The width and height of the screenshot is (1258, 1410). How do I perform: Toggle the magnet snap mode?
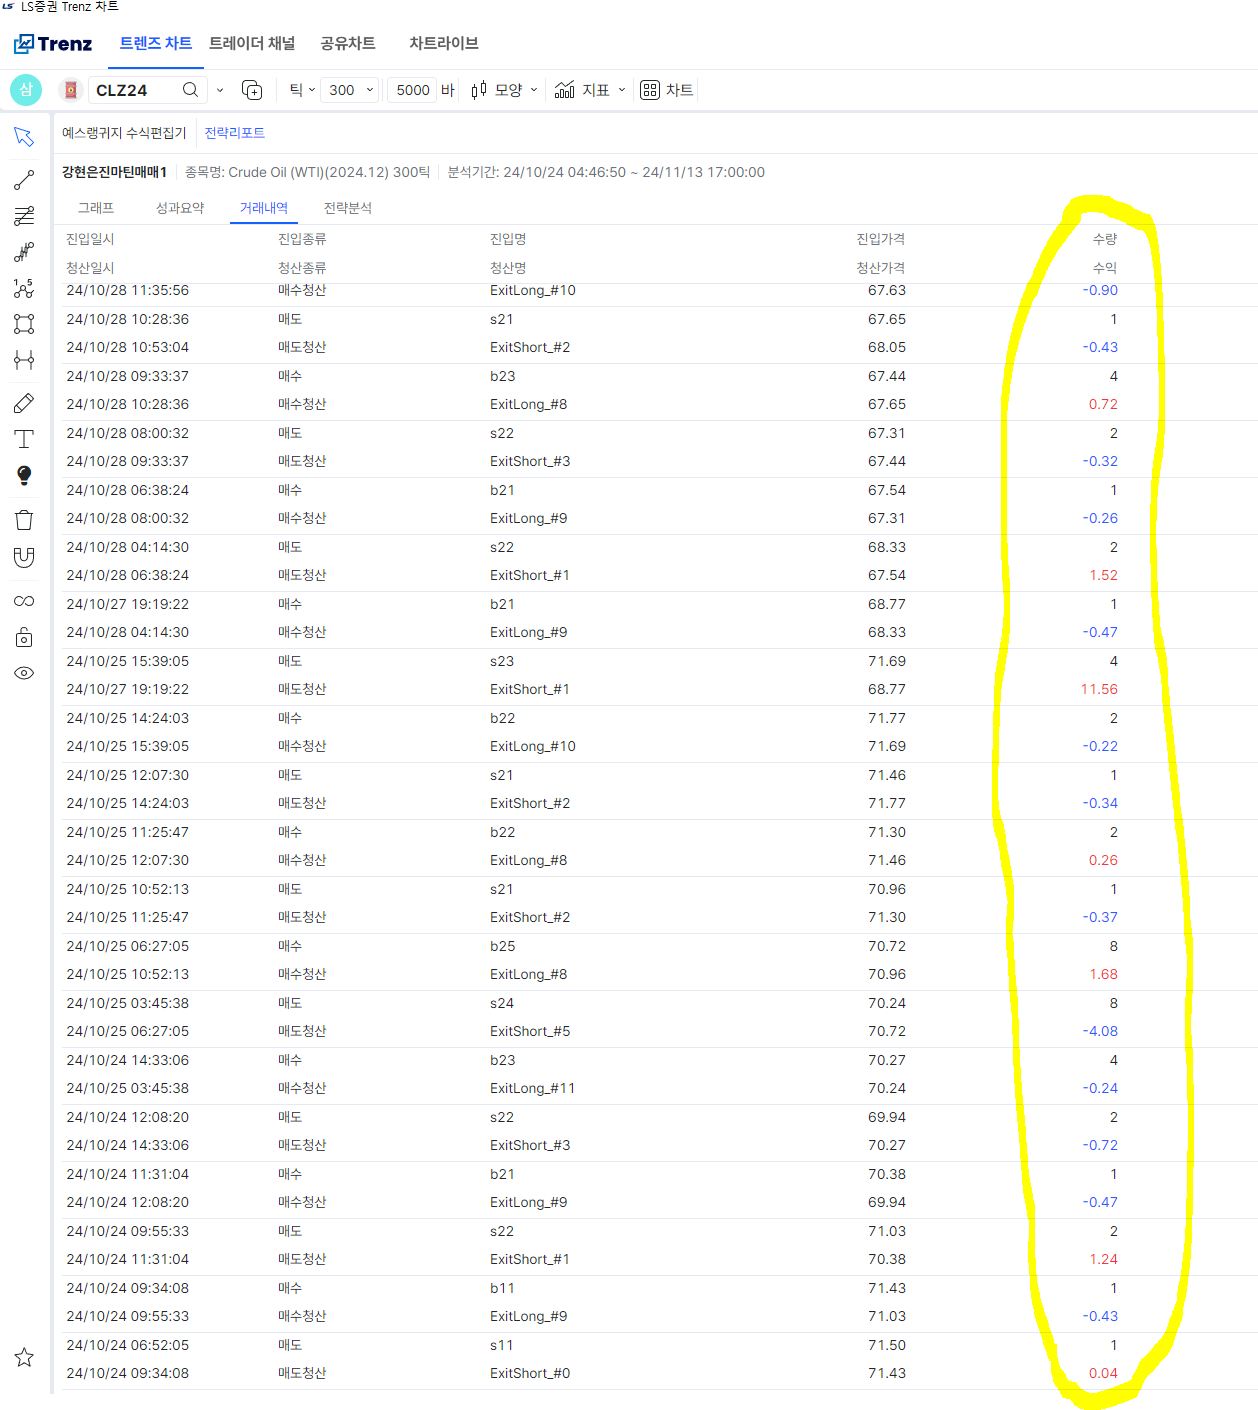pyautogui.click(x=24, y=557)
